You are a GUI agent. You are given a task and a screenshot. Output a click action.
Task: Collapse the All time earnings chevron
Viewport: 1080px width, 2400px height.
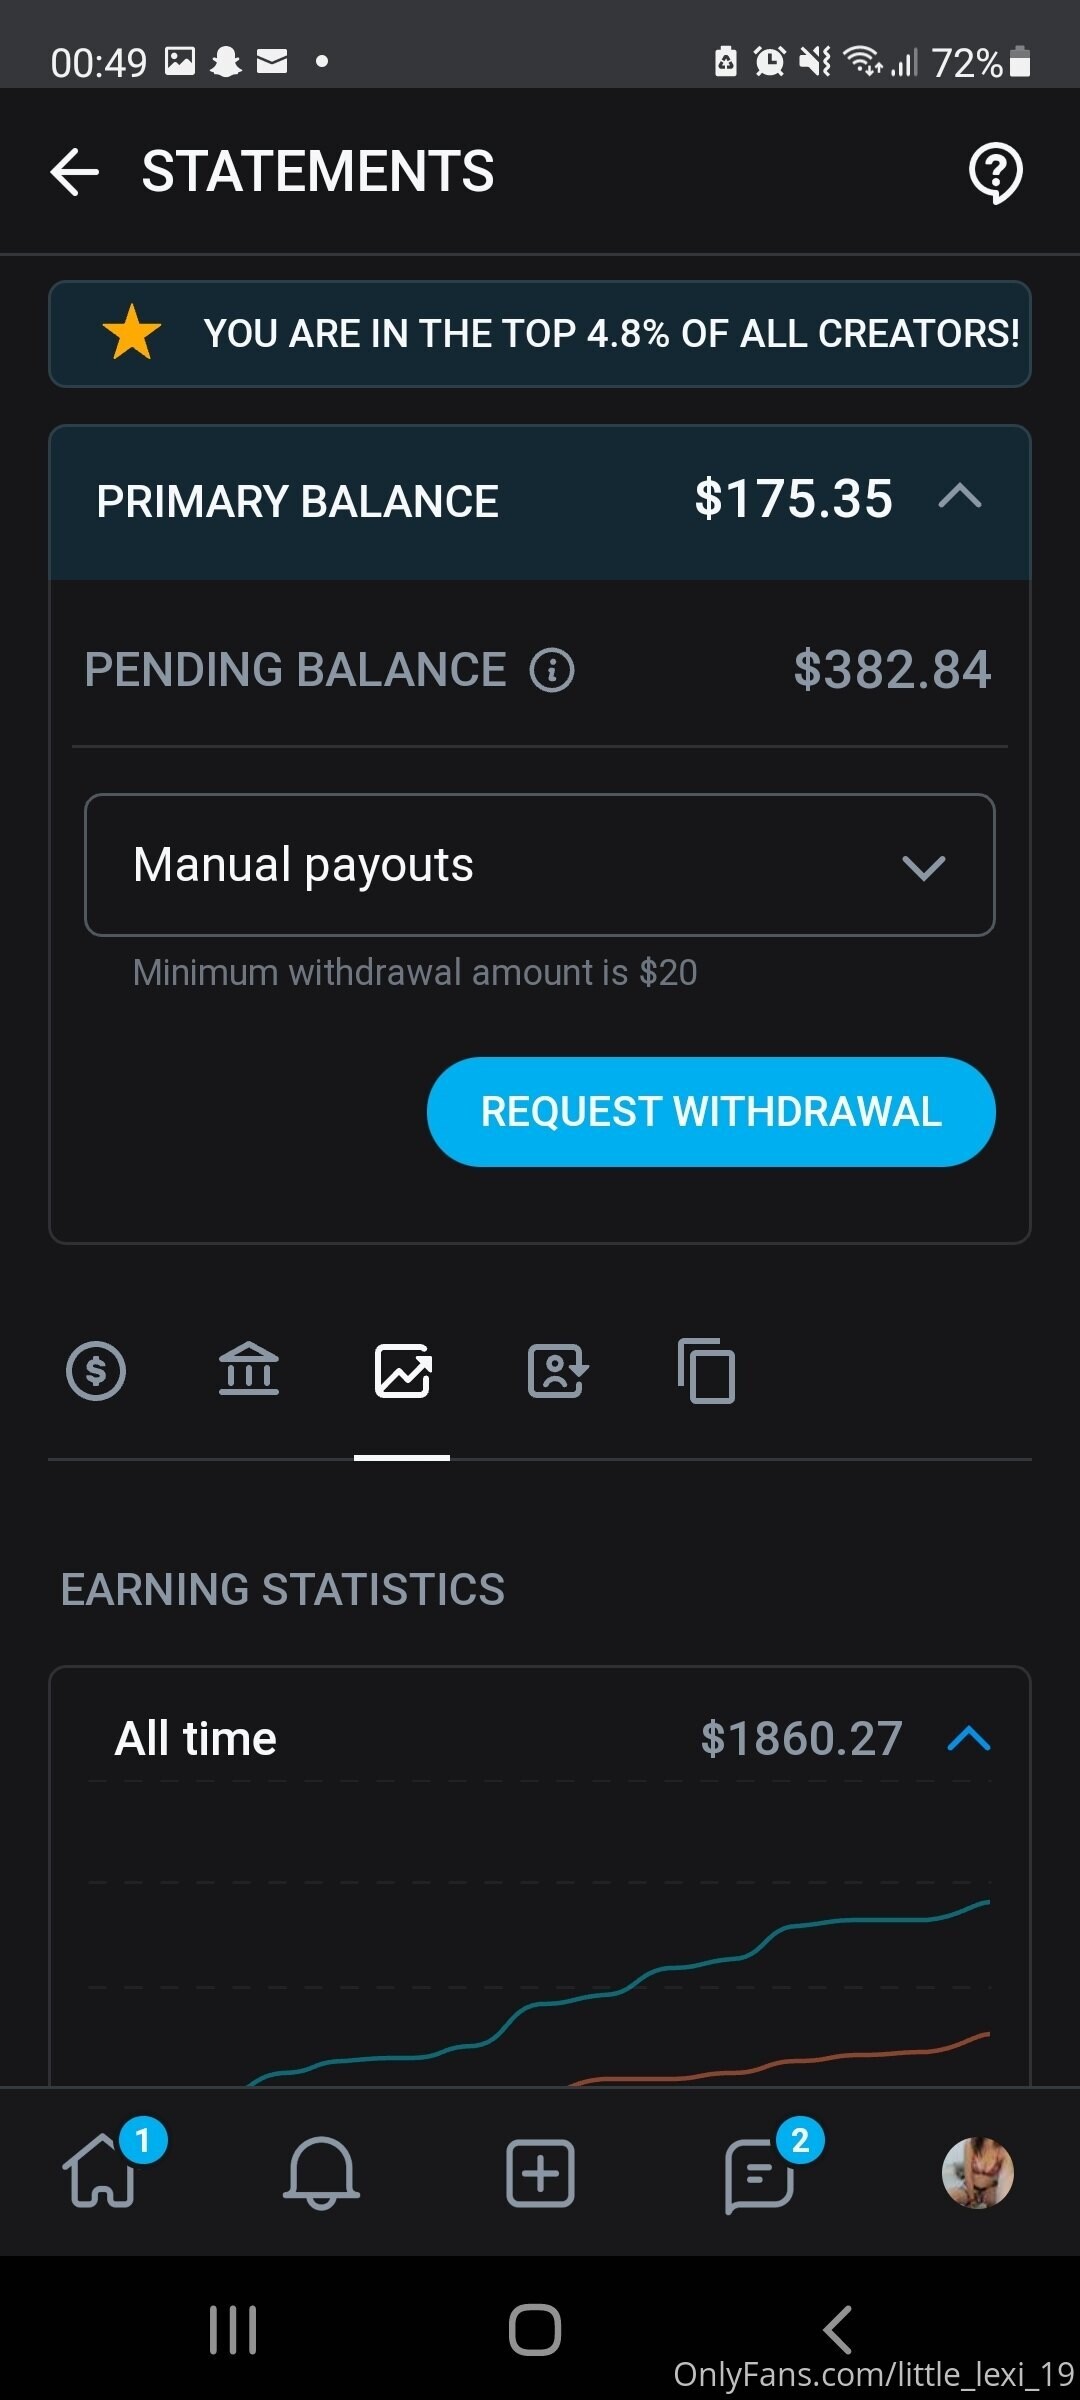(x=968, y=1739)
